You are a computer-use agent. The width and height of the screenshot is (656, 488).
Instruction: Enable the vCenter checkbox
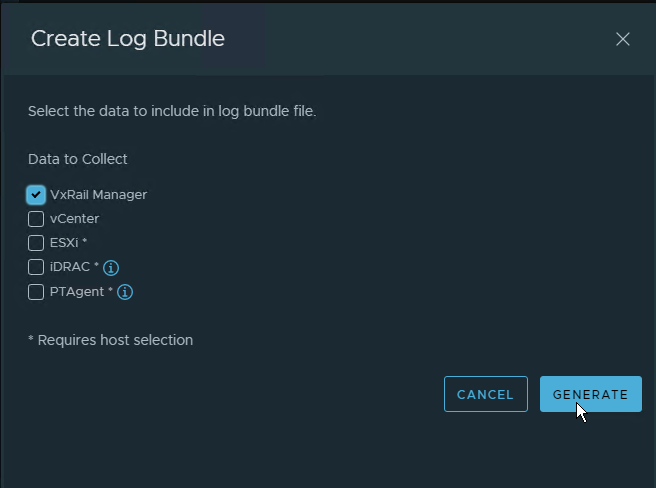click(x=36, y=219)
